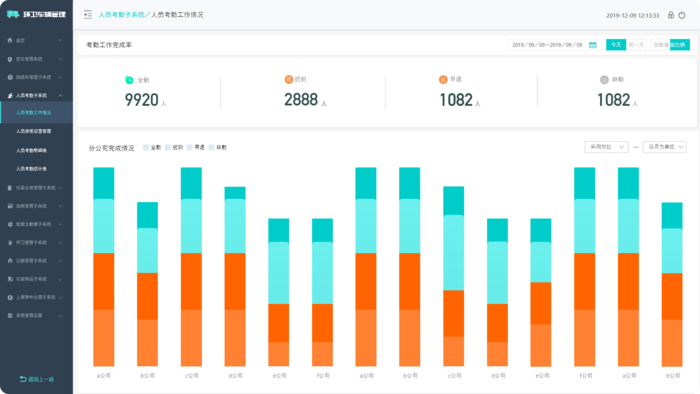Click the 返回上一级 link
The width and height of the screenshot is (700, 394).
37,379
